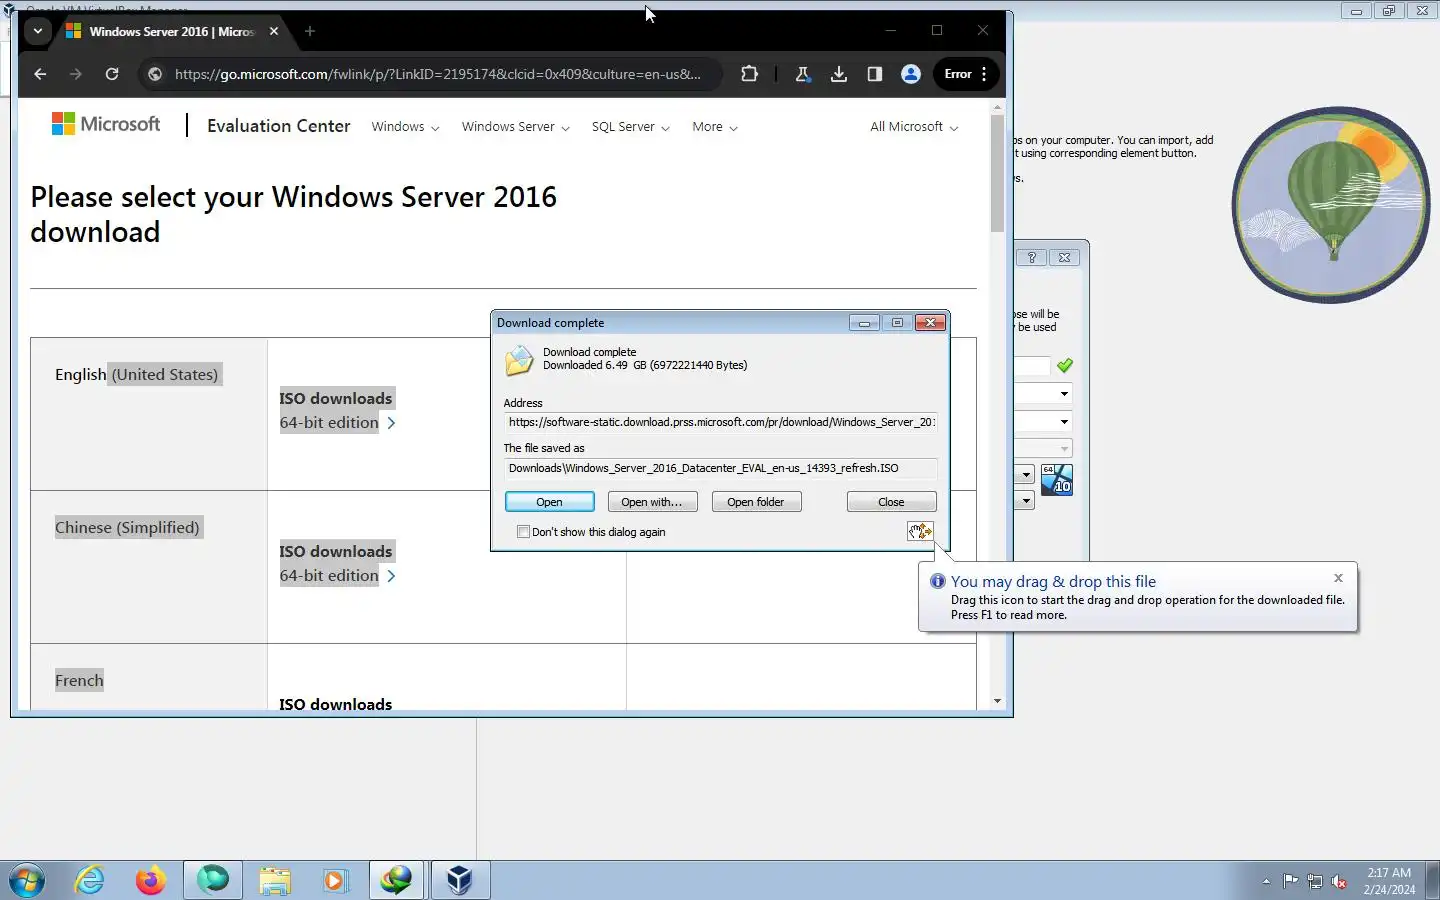Open the Windows Start menu
The height and width of the screenshot is (900, 1440).
[x=27, y=880]
